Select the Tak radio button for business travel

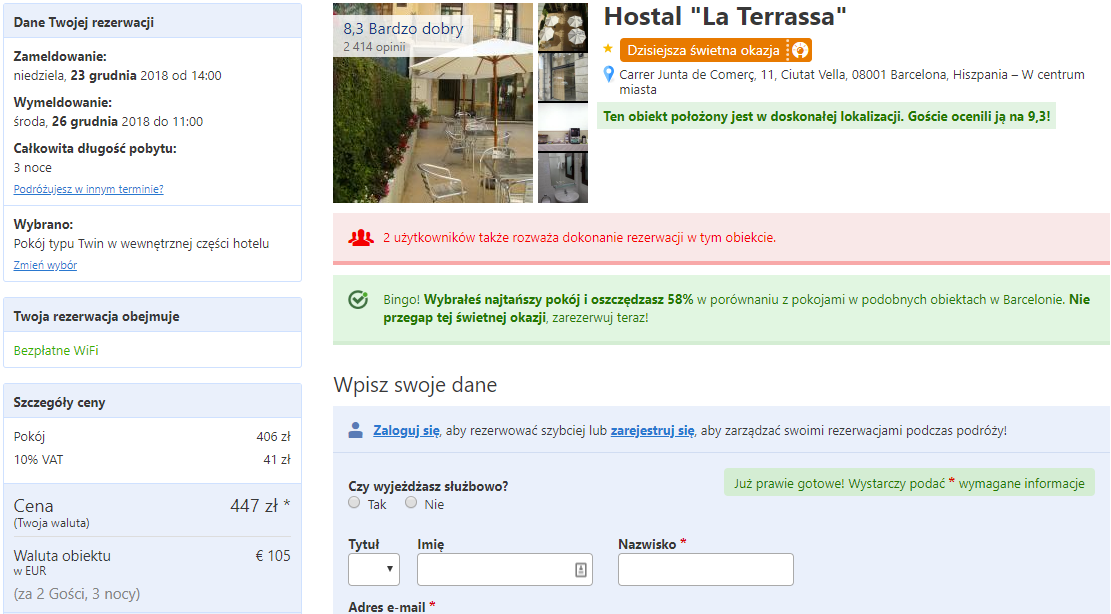pos(354,503)
